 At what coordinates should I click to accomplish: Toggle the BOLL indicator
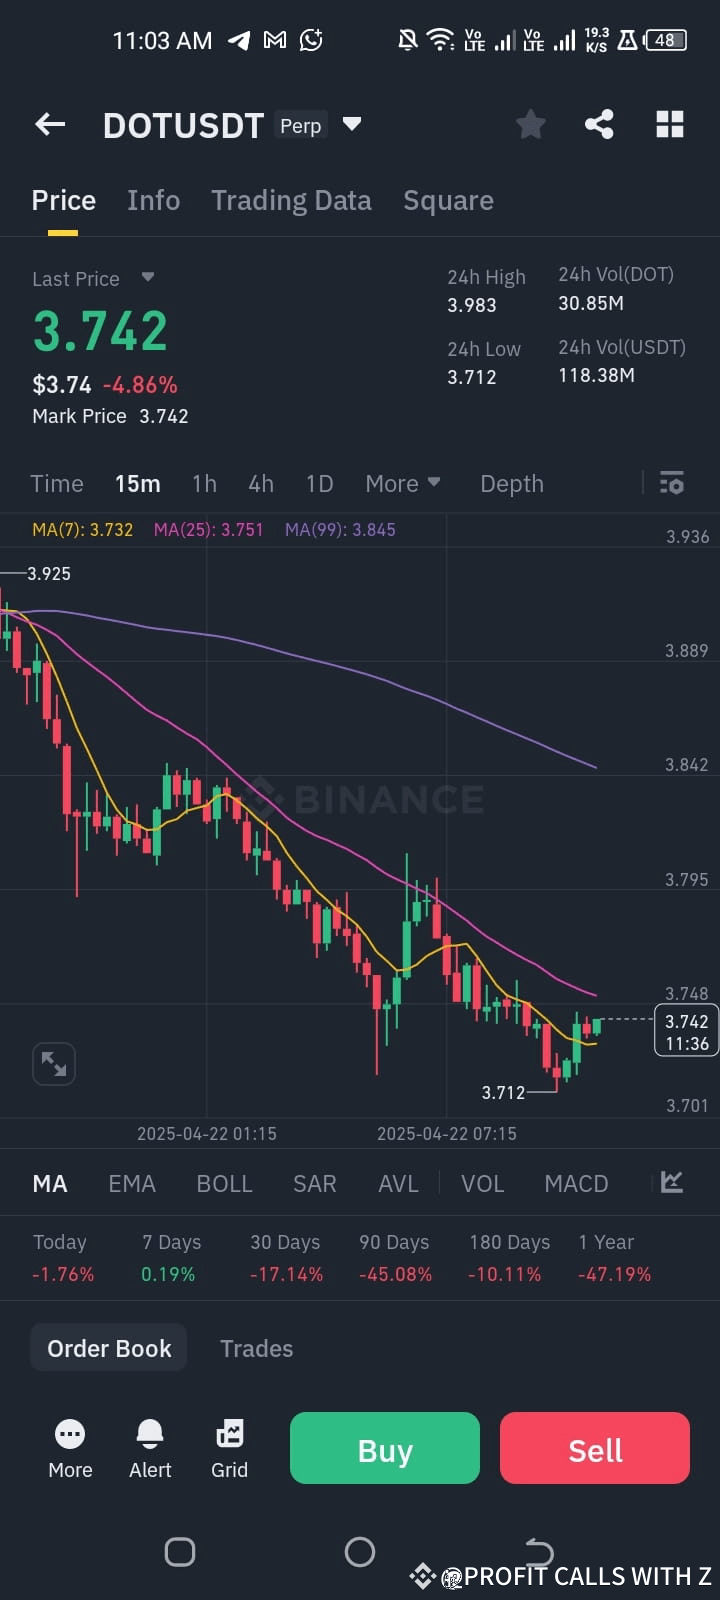[x=224, y=1183]
